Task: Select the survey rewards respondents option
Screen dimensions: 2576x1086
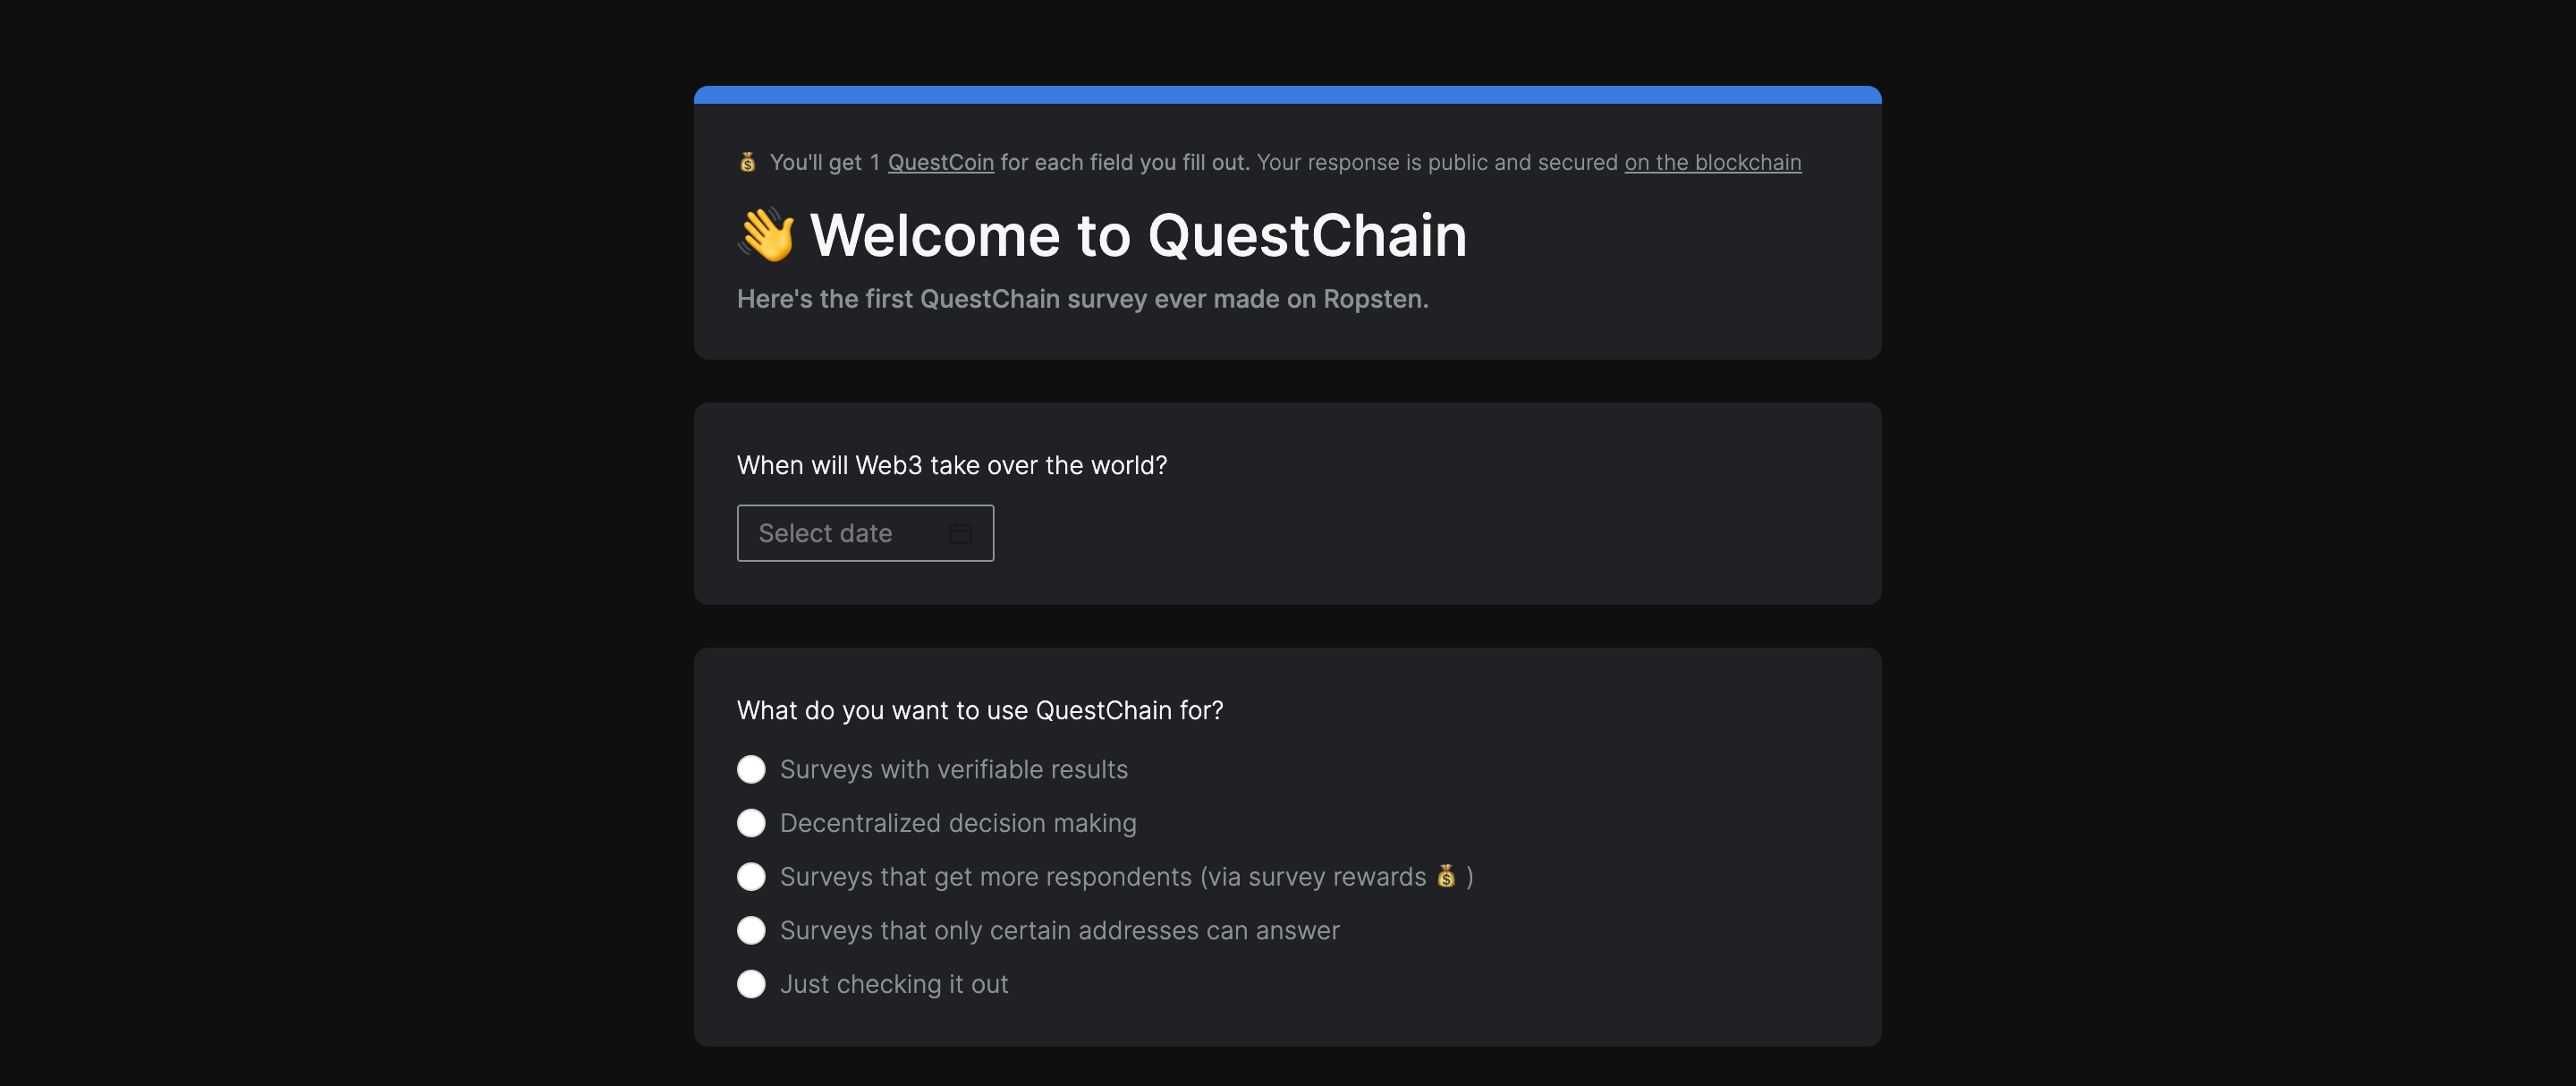Action: click(x=751, y=876)
